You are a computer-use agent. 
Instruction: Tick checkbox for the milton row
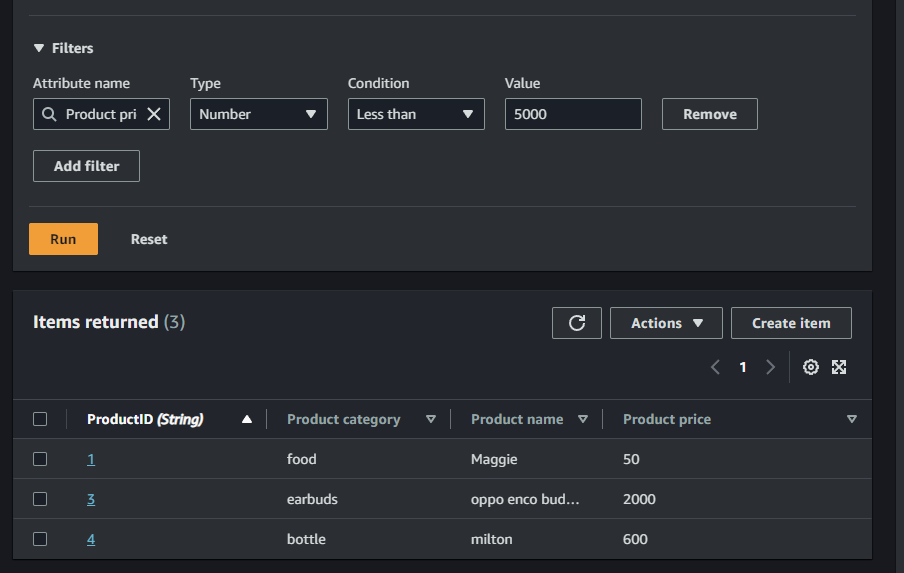(x=40, y=539)
